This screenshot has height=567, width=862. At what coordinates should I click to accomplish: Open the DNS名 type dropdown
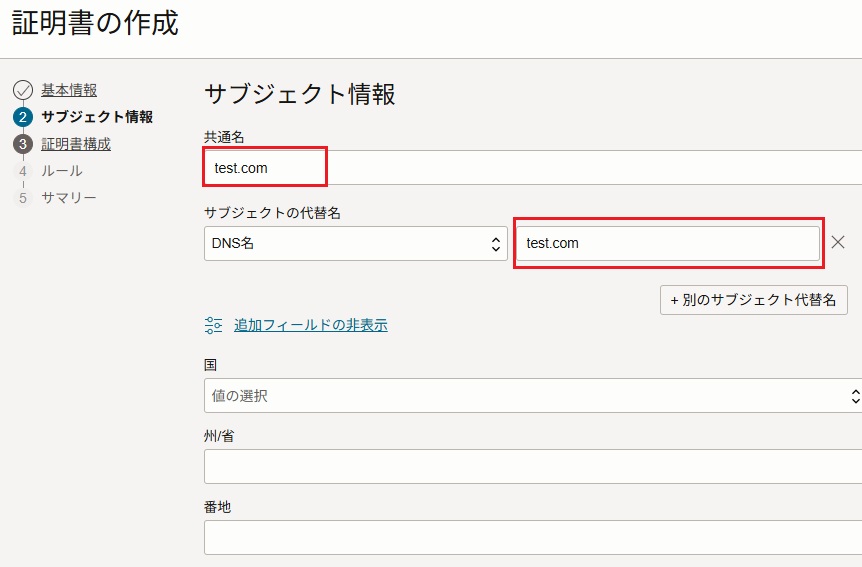click(356, 243)
